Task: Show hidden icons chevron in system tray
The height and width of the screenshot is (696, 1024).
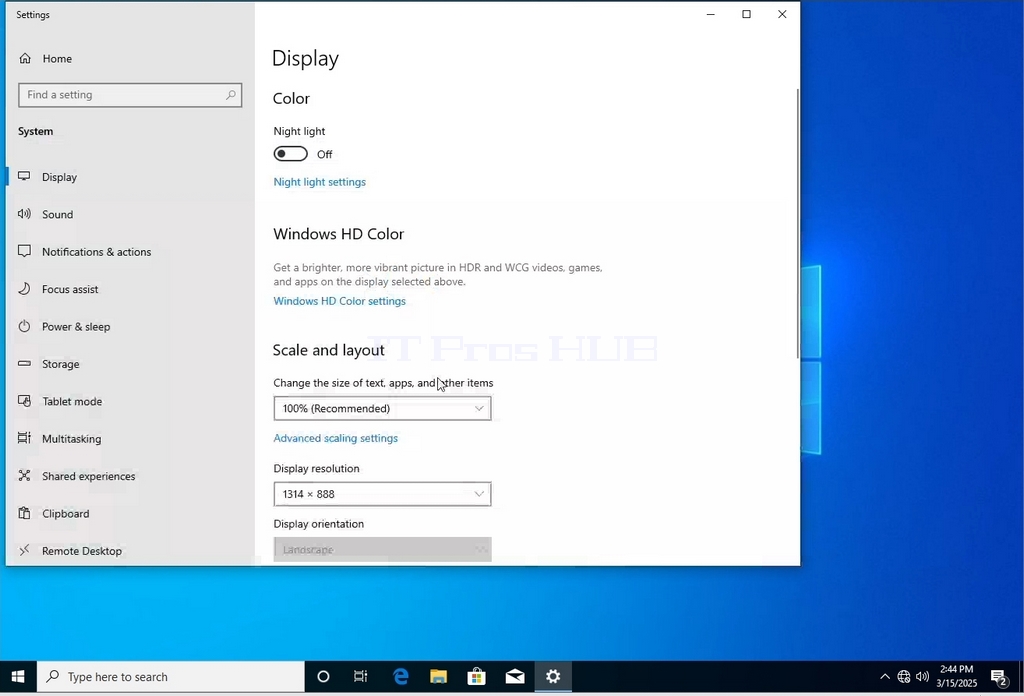Action: click(884, 676)
